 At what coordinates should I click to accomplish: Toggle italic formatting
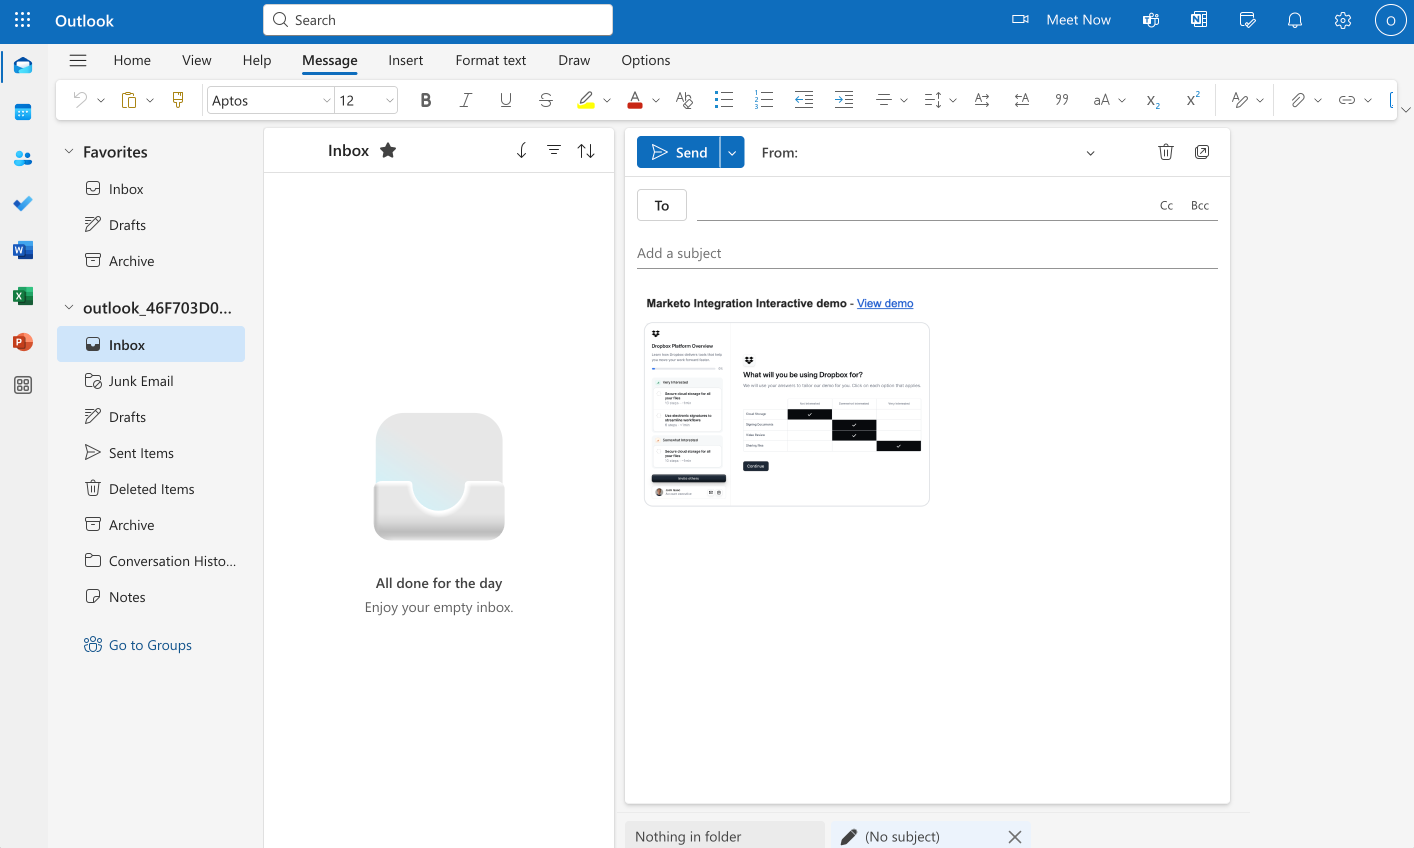point(465,100)
